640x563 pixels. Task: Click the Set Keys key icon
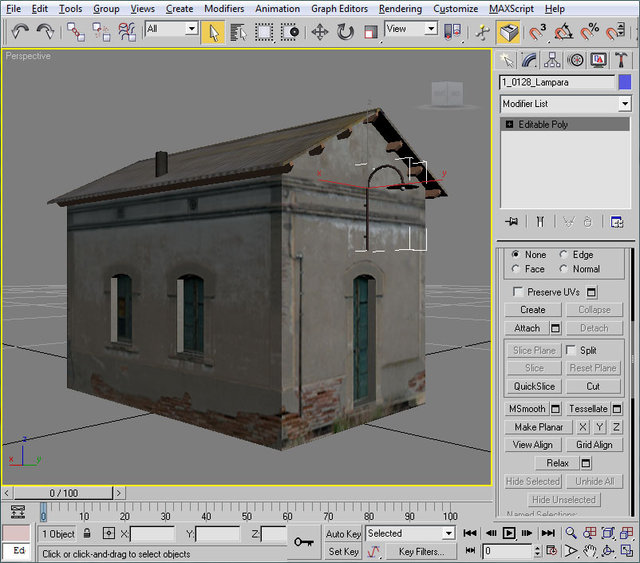[304, 542]
